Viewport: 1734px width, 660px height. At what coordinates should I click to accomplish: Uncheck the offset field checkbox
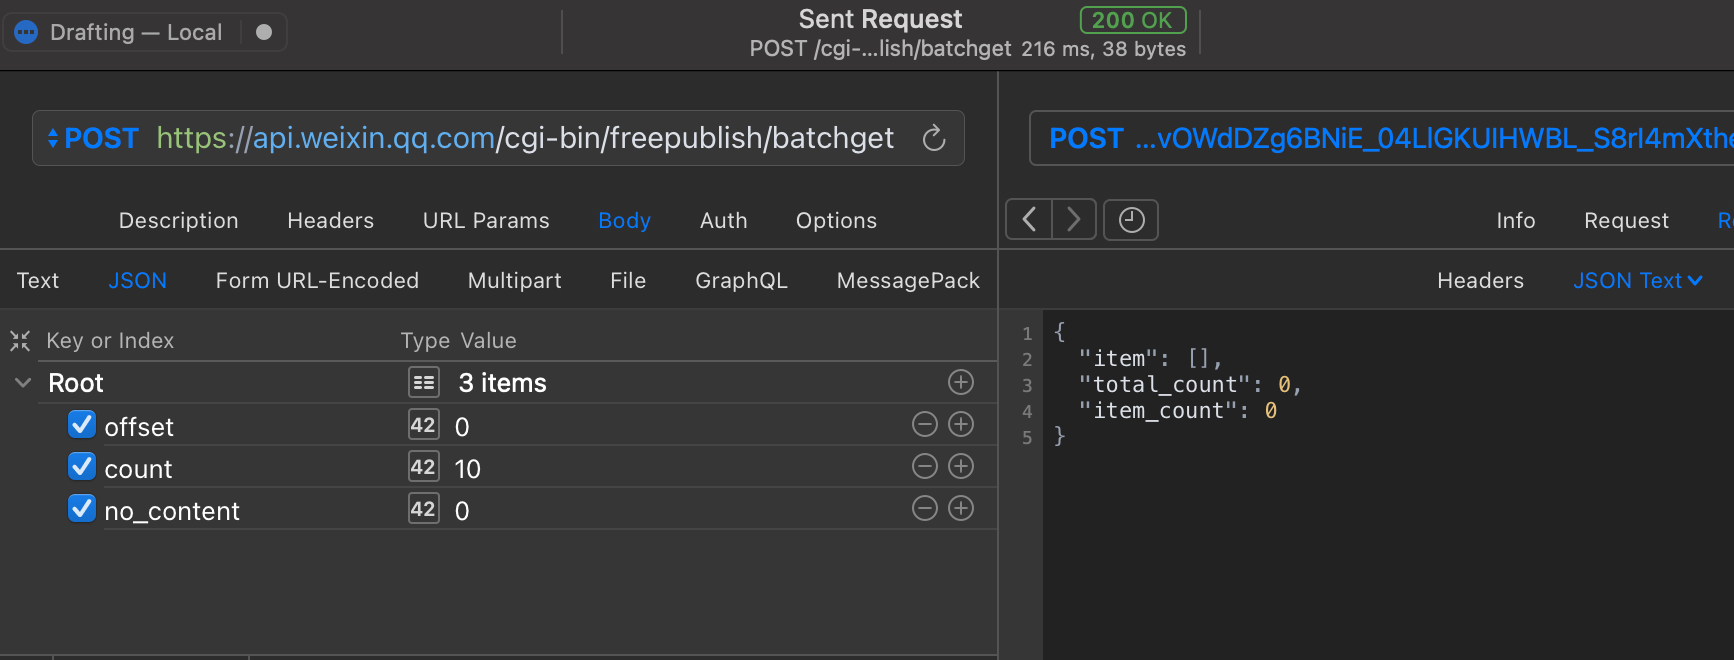pos(82,425)
